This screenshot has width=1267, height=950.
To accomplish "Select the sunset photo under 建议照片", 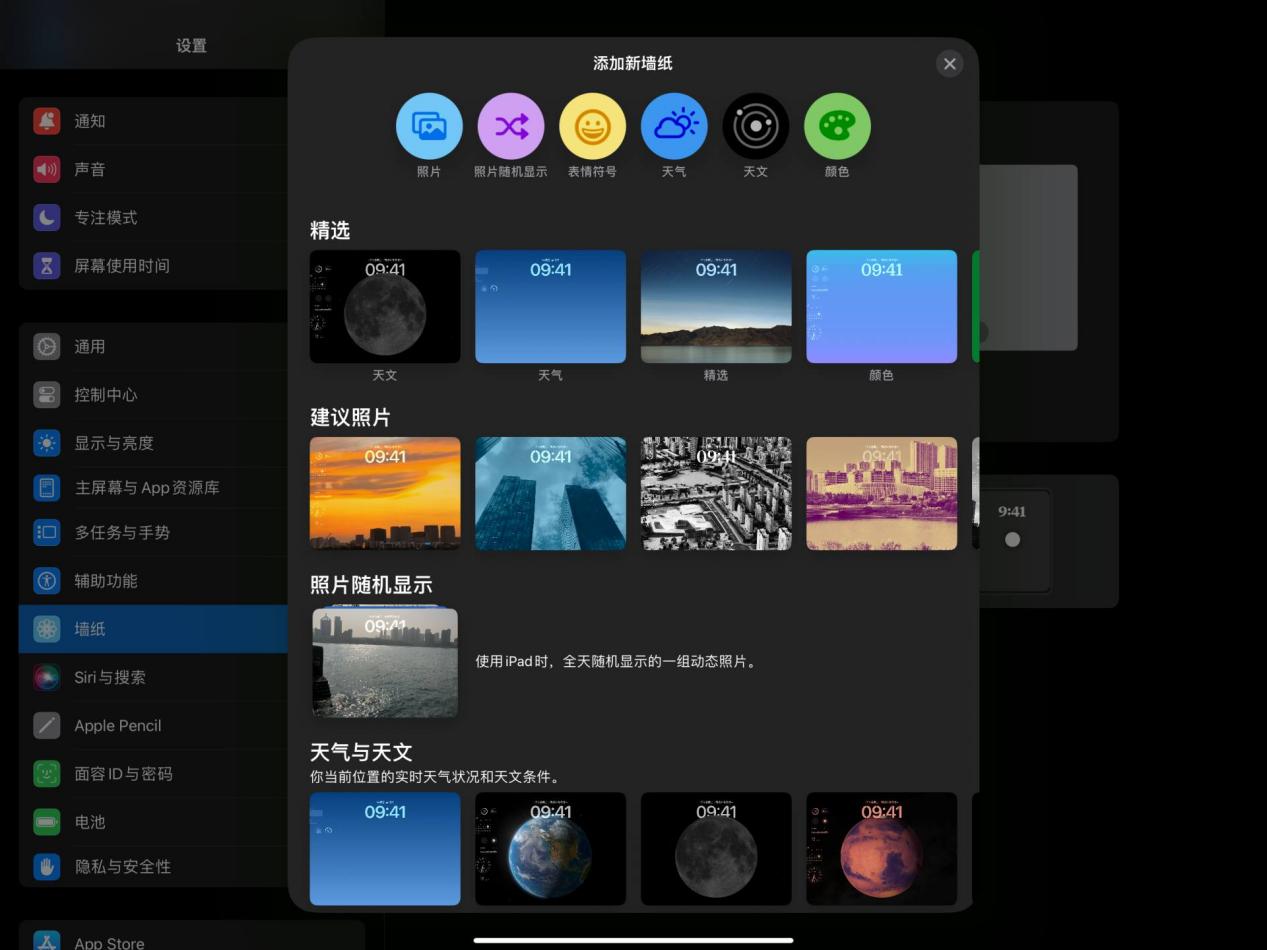I will click(x=385, y=492).
